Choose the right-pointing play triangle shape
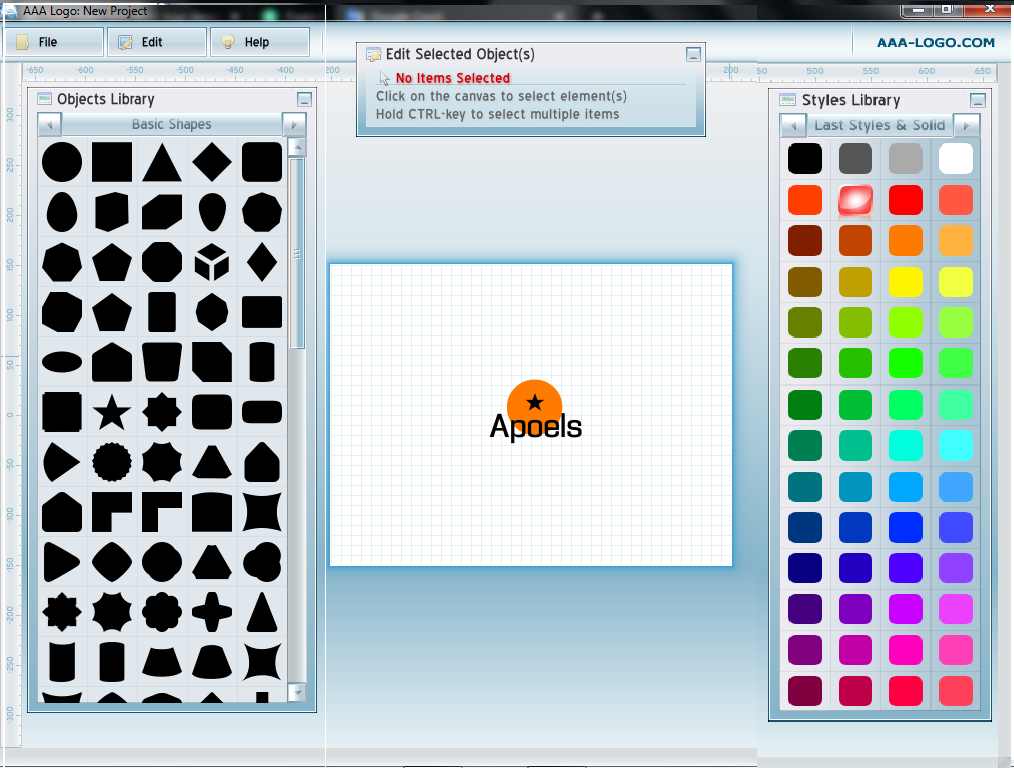This screenshot has width=1014, height=768. tap(60, 561)
